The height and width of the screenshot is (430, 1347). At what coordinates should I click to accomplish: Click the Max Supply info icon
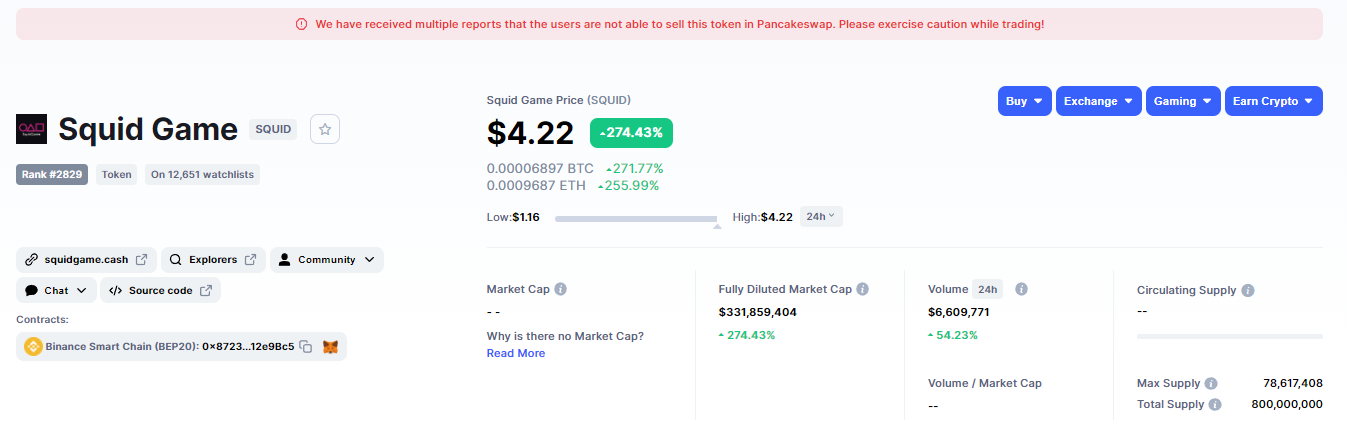click(1211, 384)
